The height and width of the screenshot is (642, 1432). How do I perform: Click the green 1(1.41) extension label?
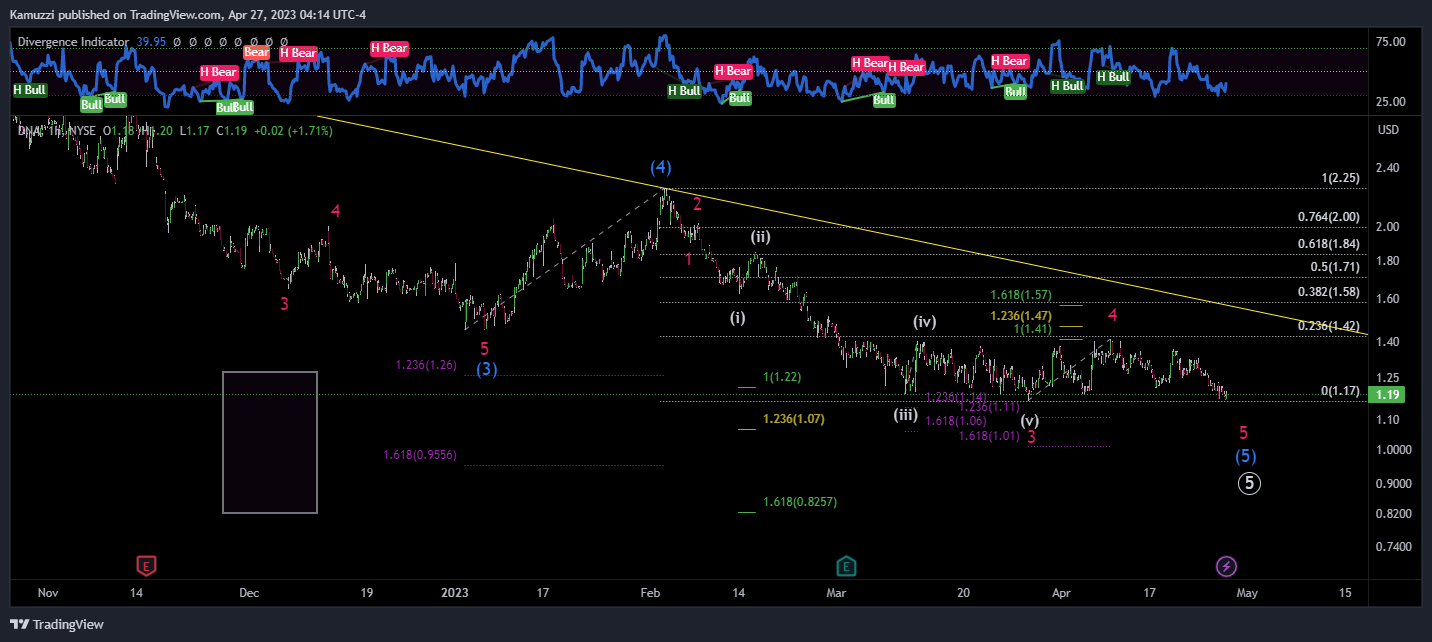click(x=1033, y=328)
